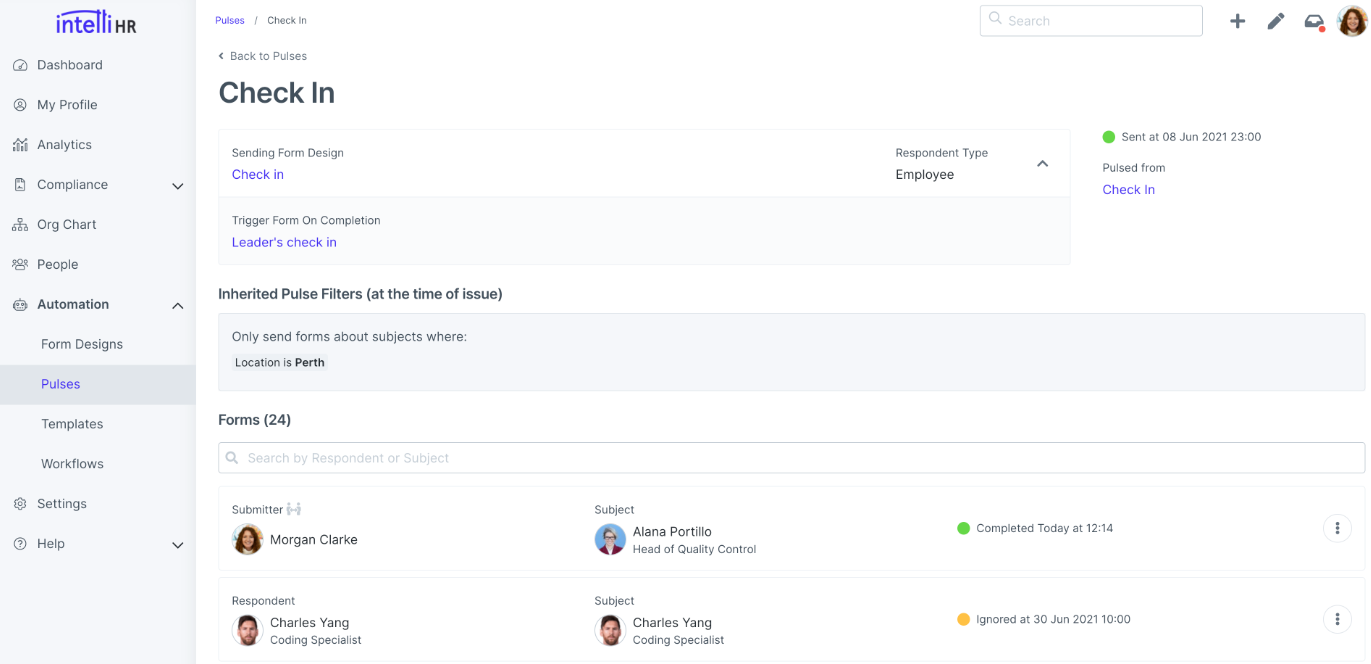Screen dimensions: 1371x664
Task: Click the Back to Pulses link
Action: (x=262, y=56)
